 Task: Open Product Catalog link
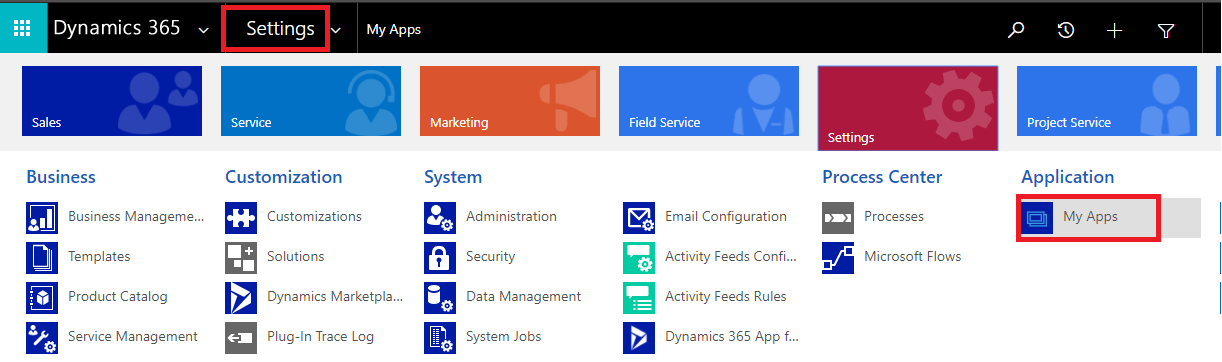point(118,297)
